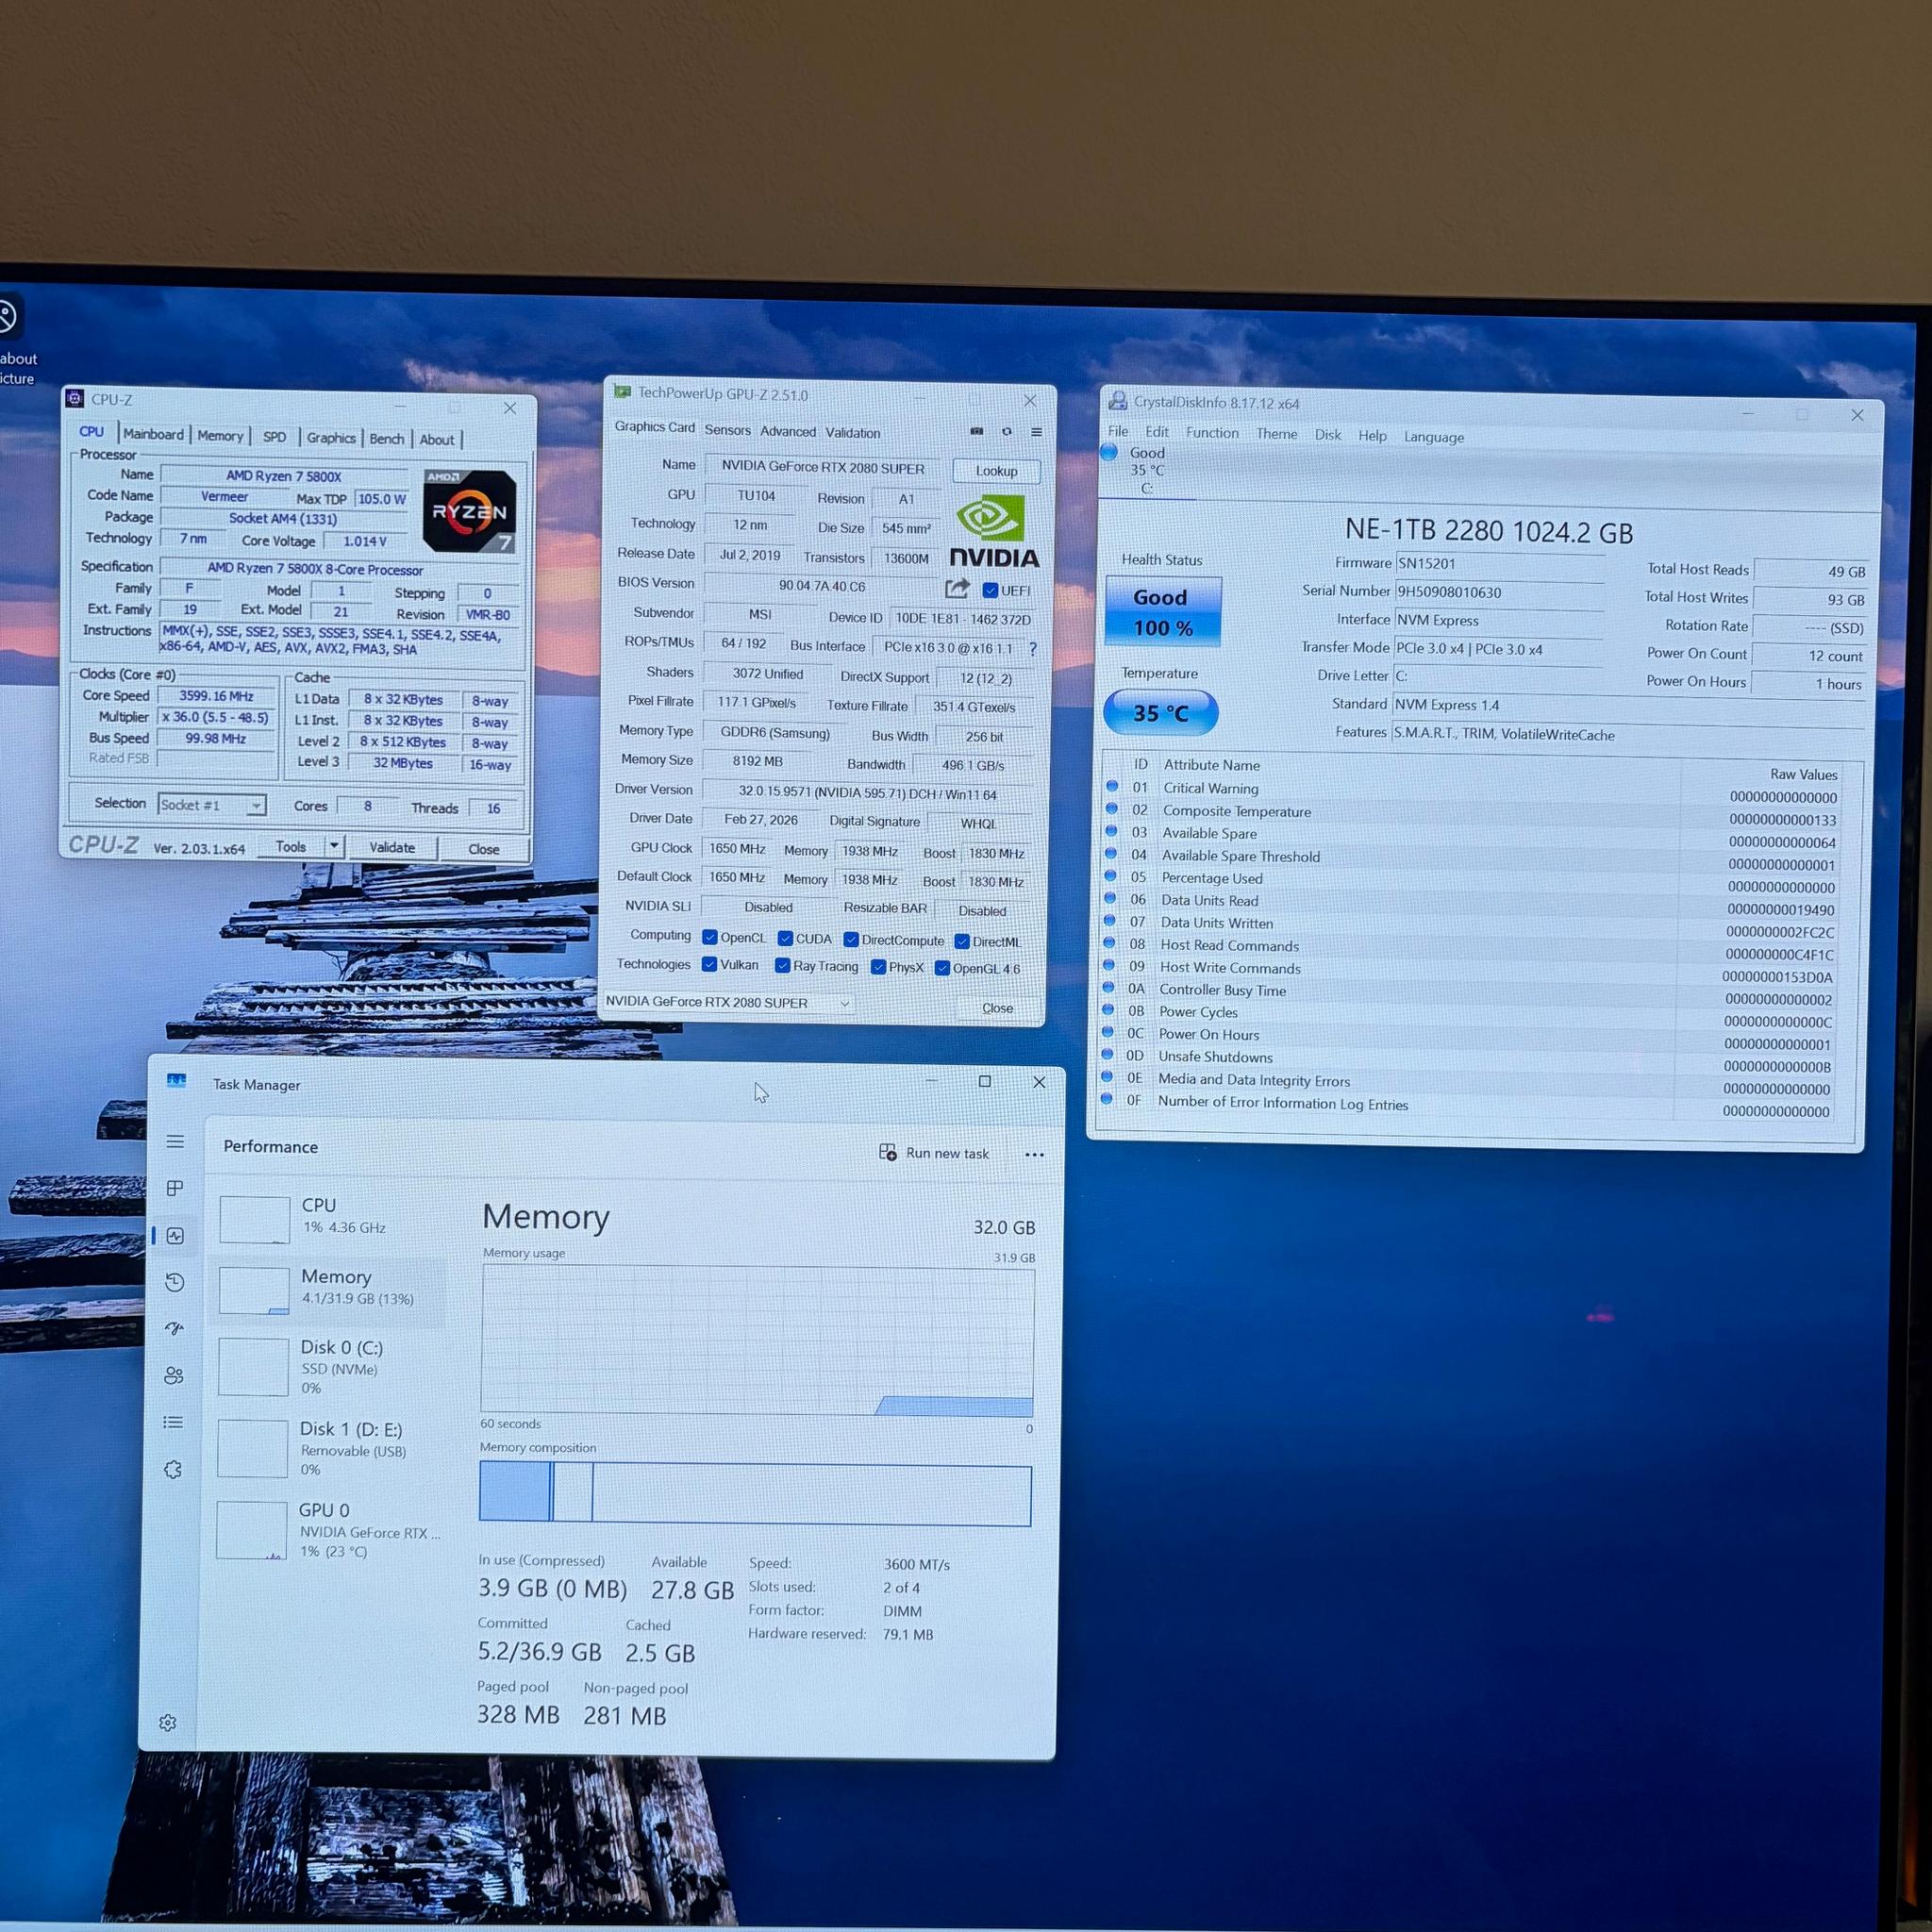The height and width of the screenshot is (1932, 1932).
Task: Click the three-dot more options in Task Manager
Action: pos(1034,1154)
